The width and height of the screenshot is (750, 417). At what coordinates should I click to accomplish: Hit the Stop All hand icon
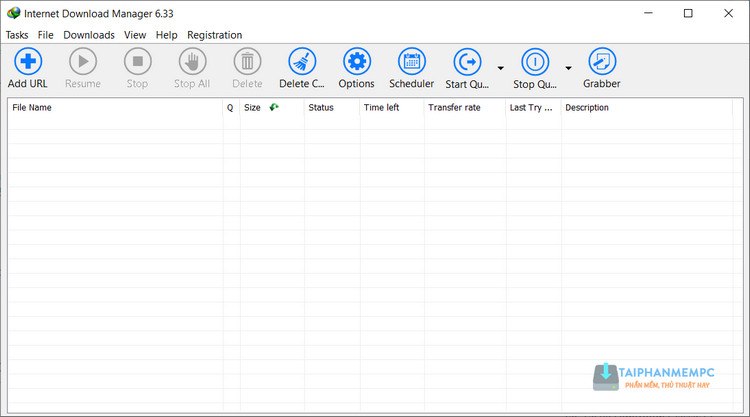192,62
